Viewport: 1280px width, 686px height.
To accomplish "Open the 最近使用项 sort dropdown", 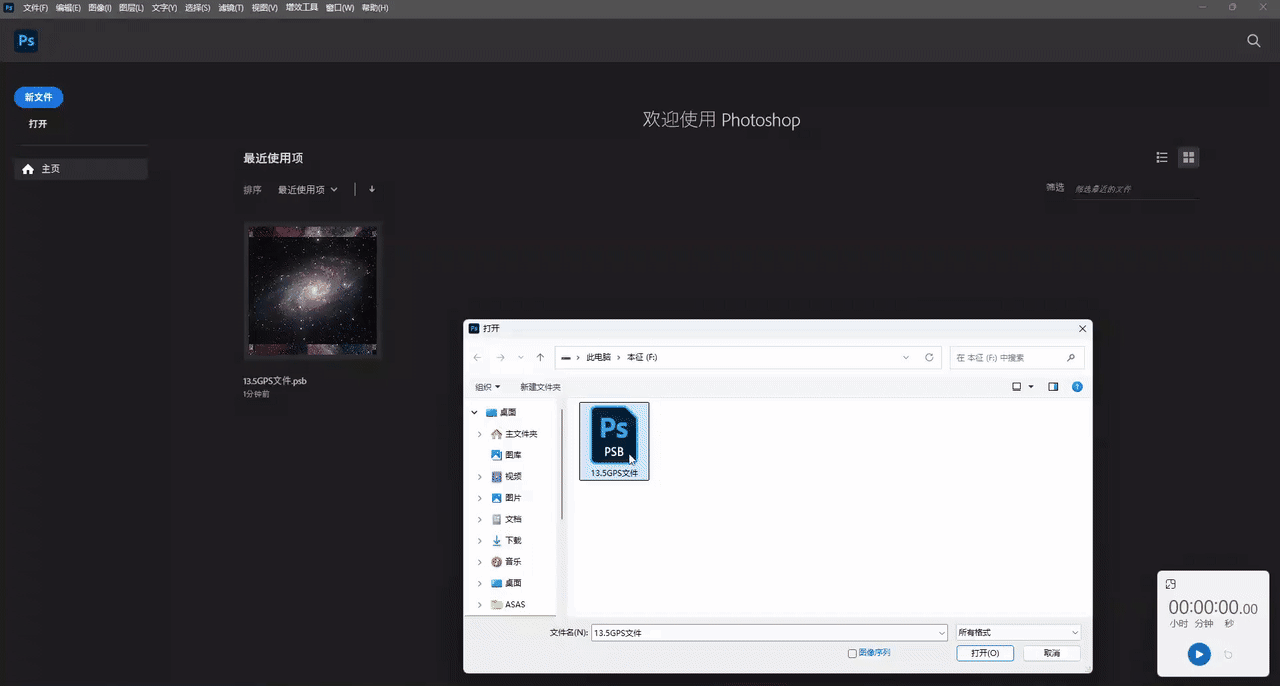I will point(308,189).
